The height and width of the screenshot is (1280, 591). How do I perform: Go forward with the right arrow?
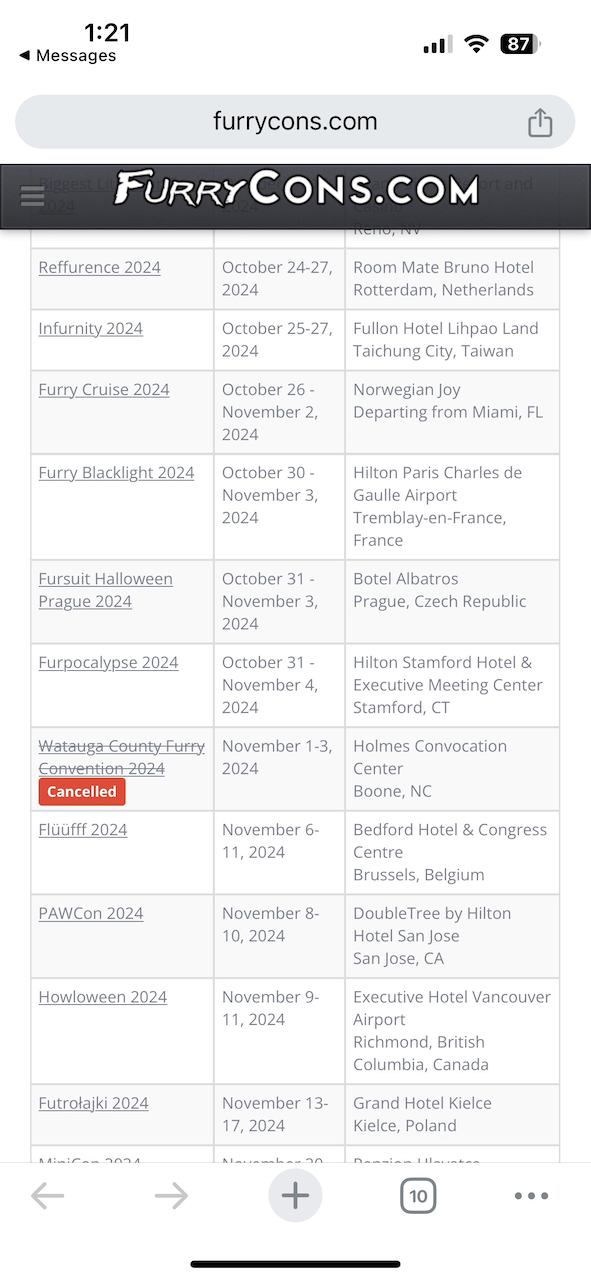click(x=171, y=1196)
